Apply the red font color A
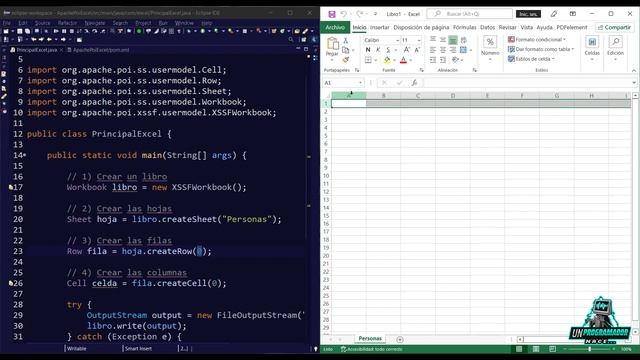This screenshot has height=360, width=640. pos(403,60)
